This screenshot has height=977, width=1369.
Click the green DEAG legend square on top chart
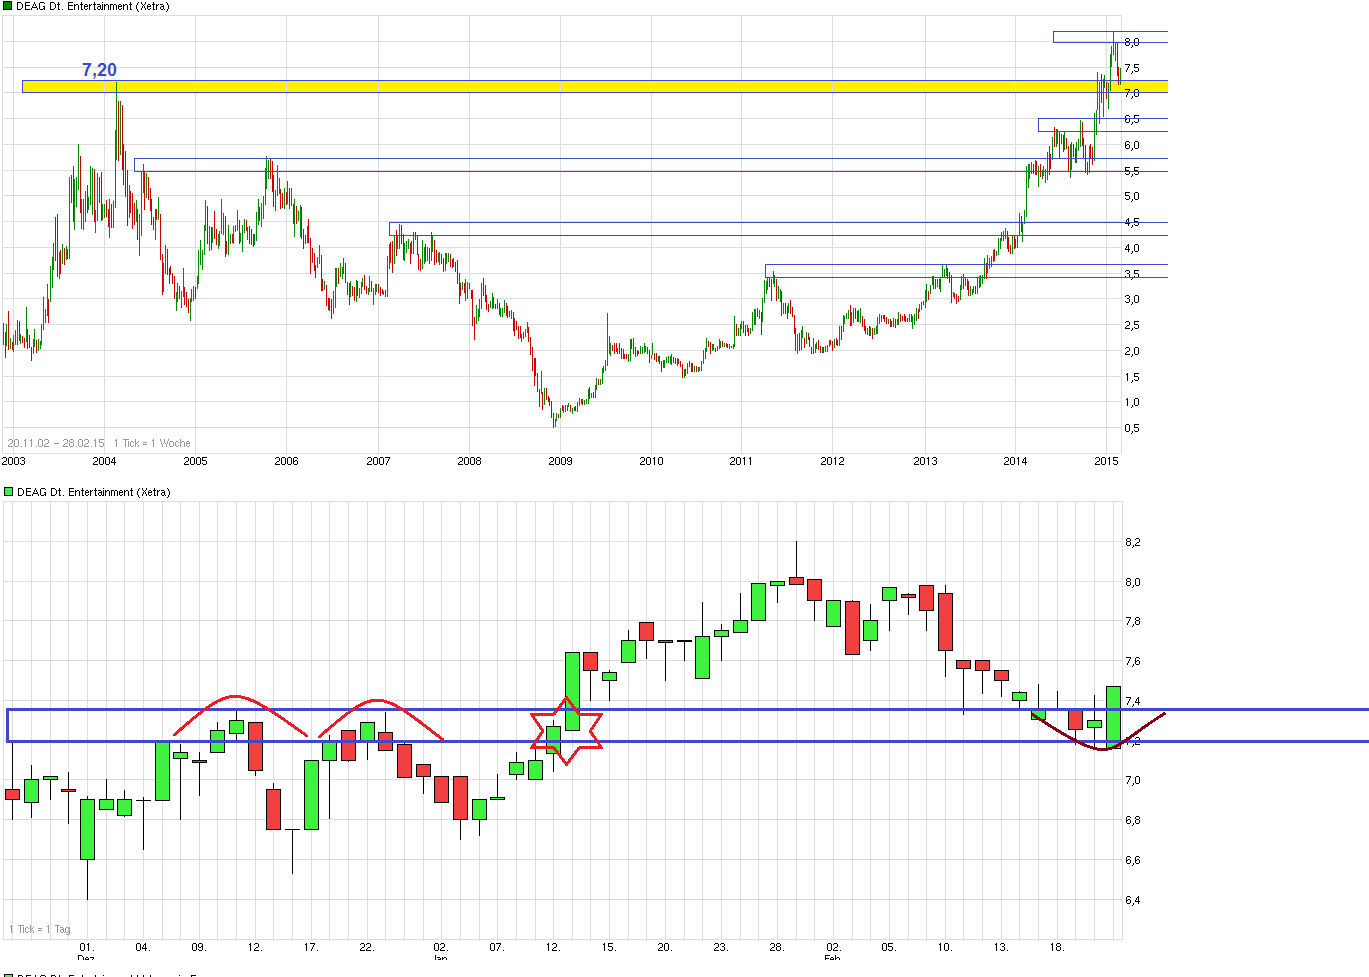(x=7, y=5)
